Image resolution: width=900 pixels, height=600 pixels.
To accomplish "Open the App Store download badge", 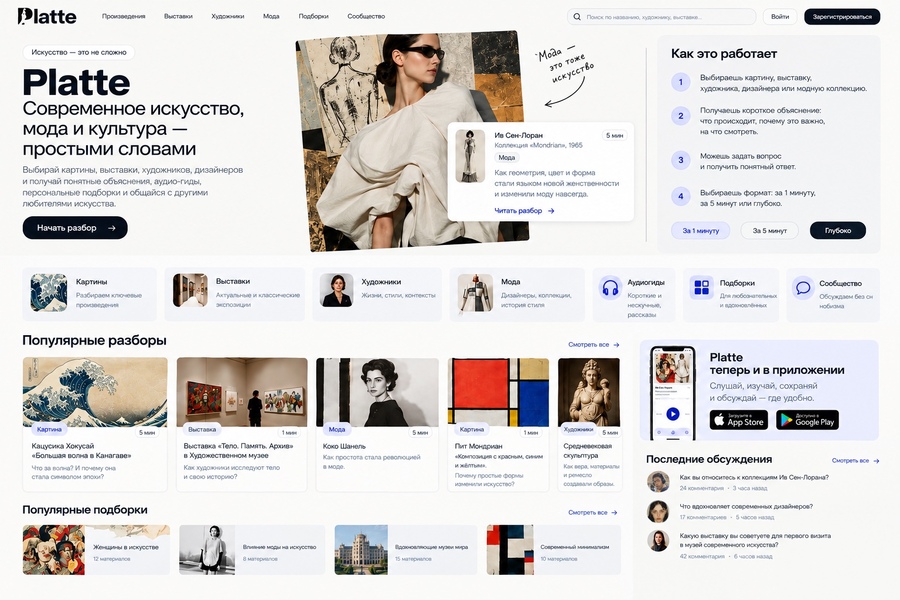I will [x=739, y=420].
